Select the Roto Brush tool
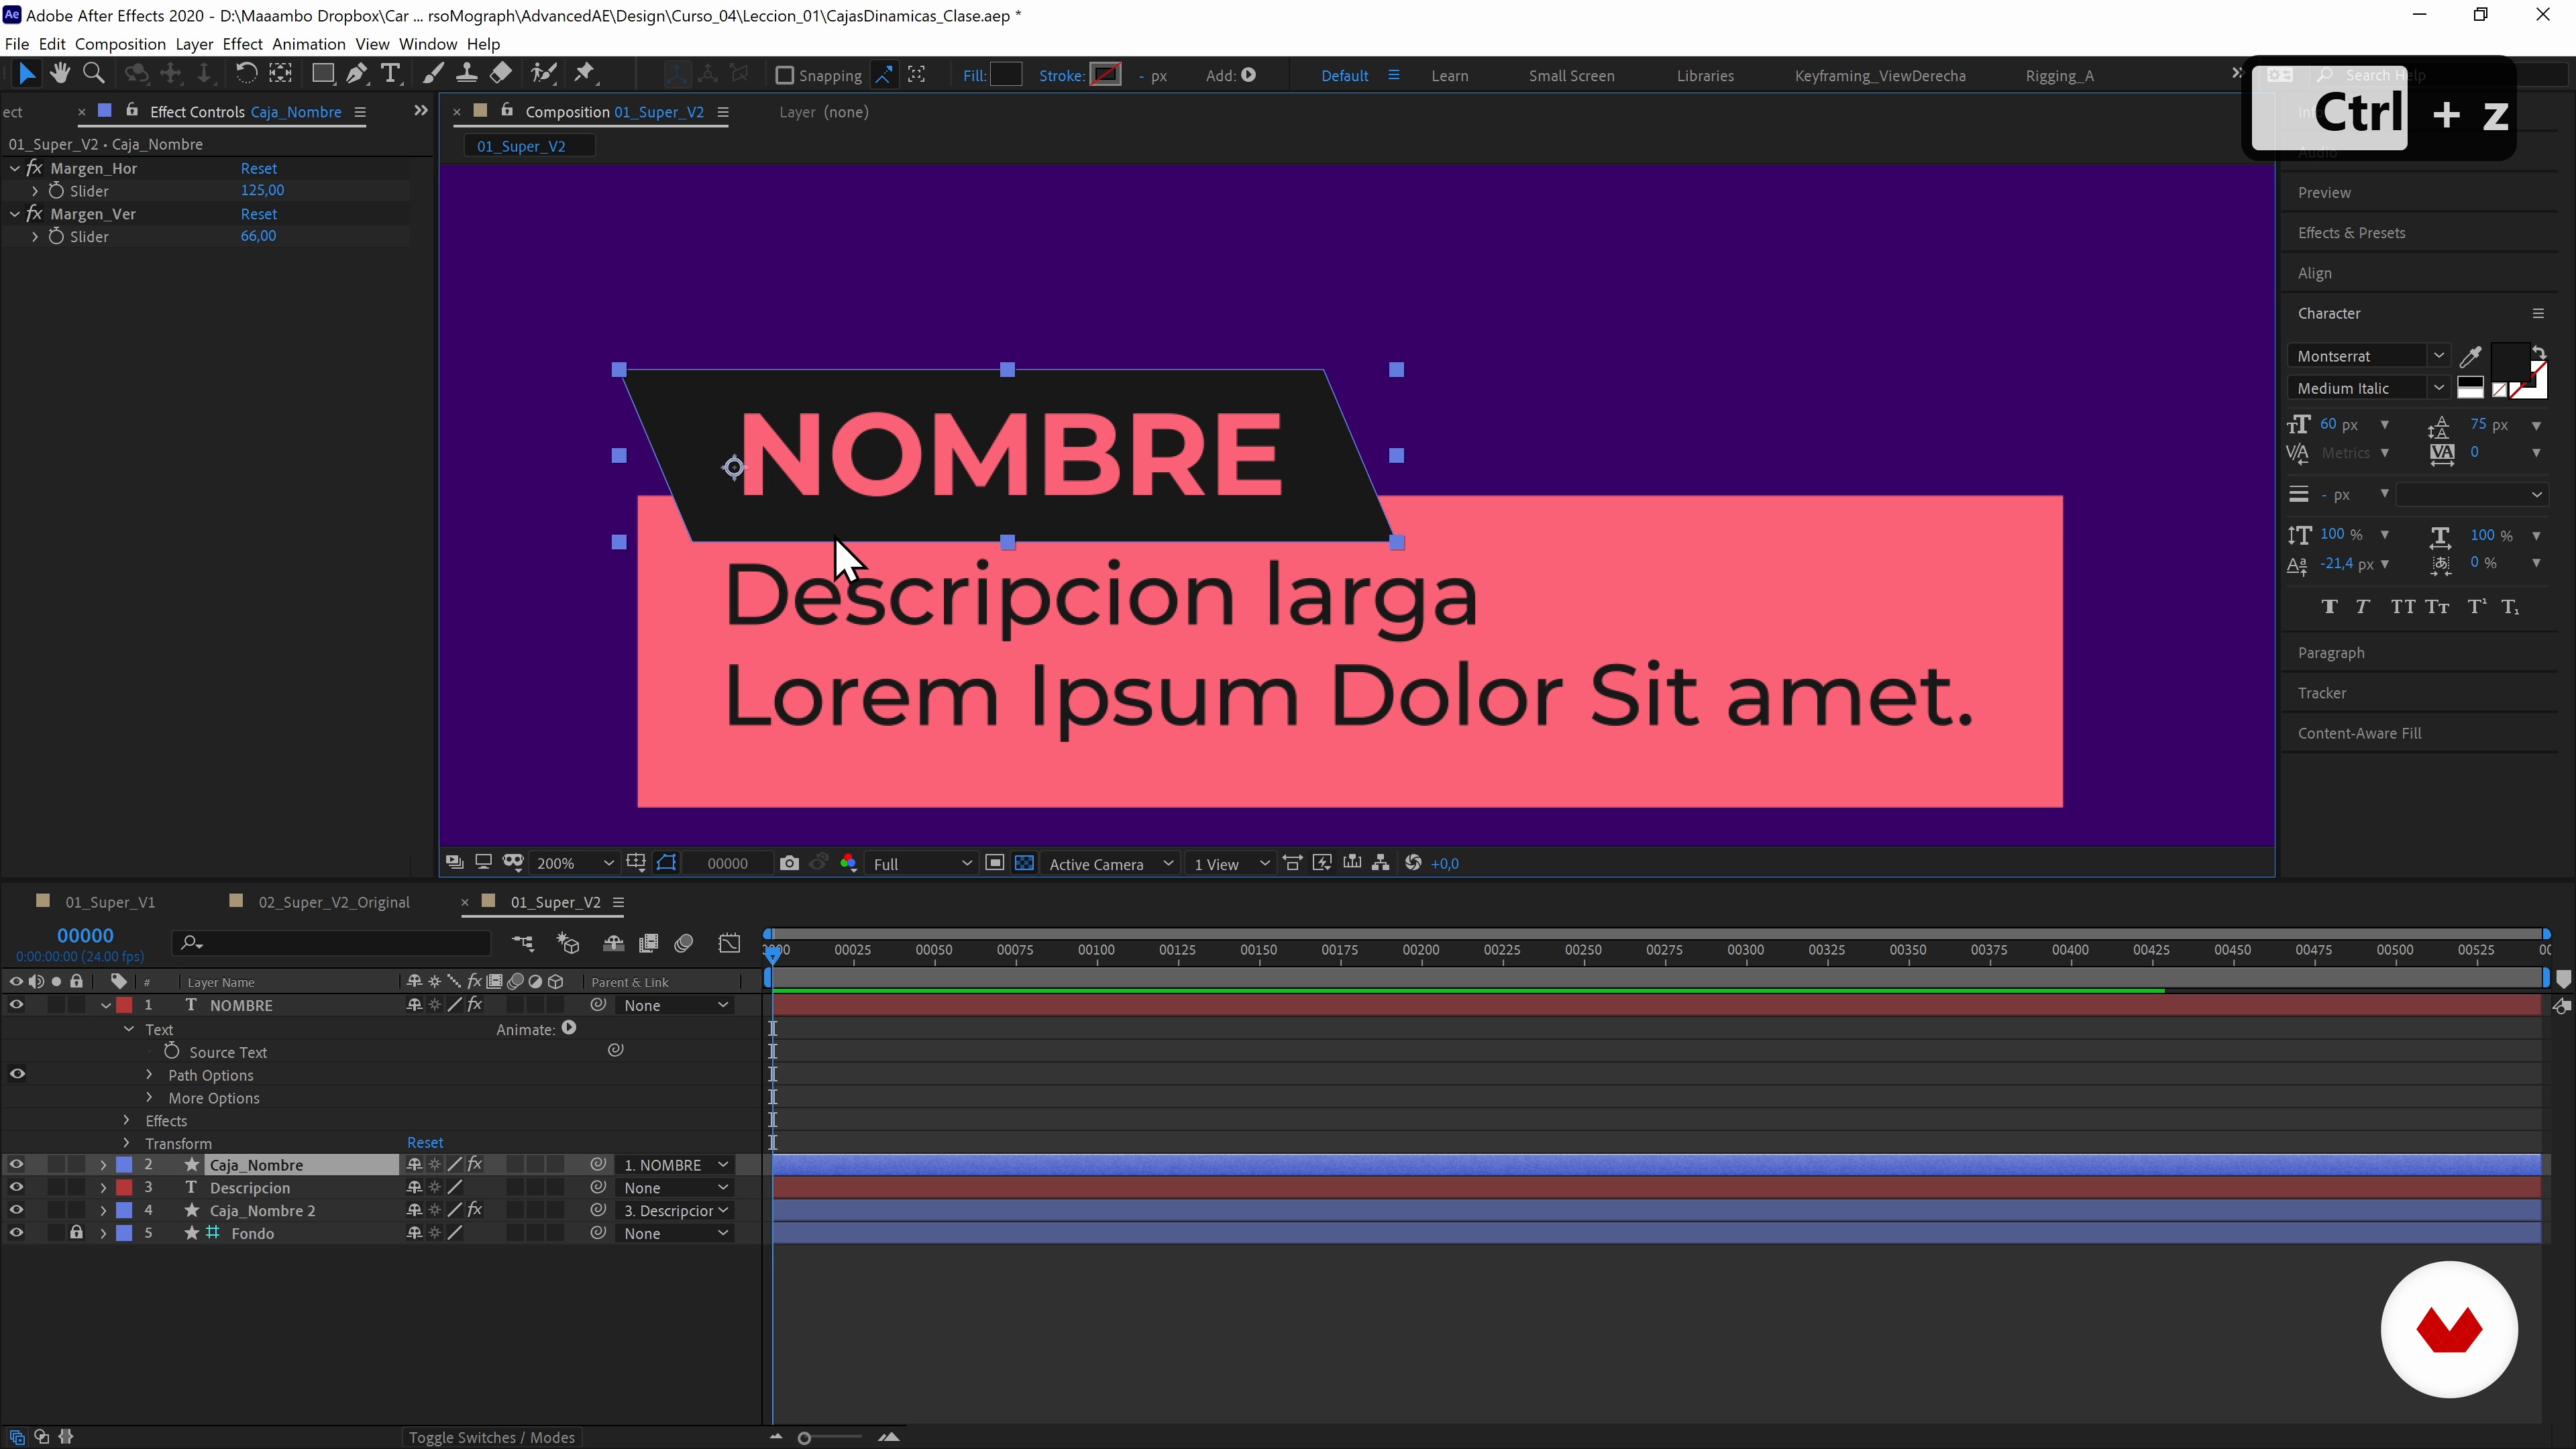 543,74
